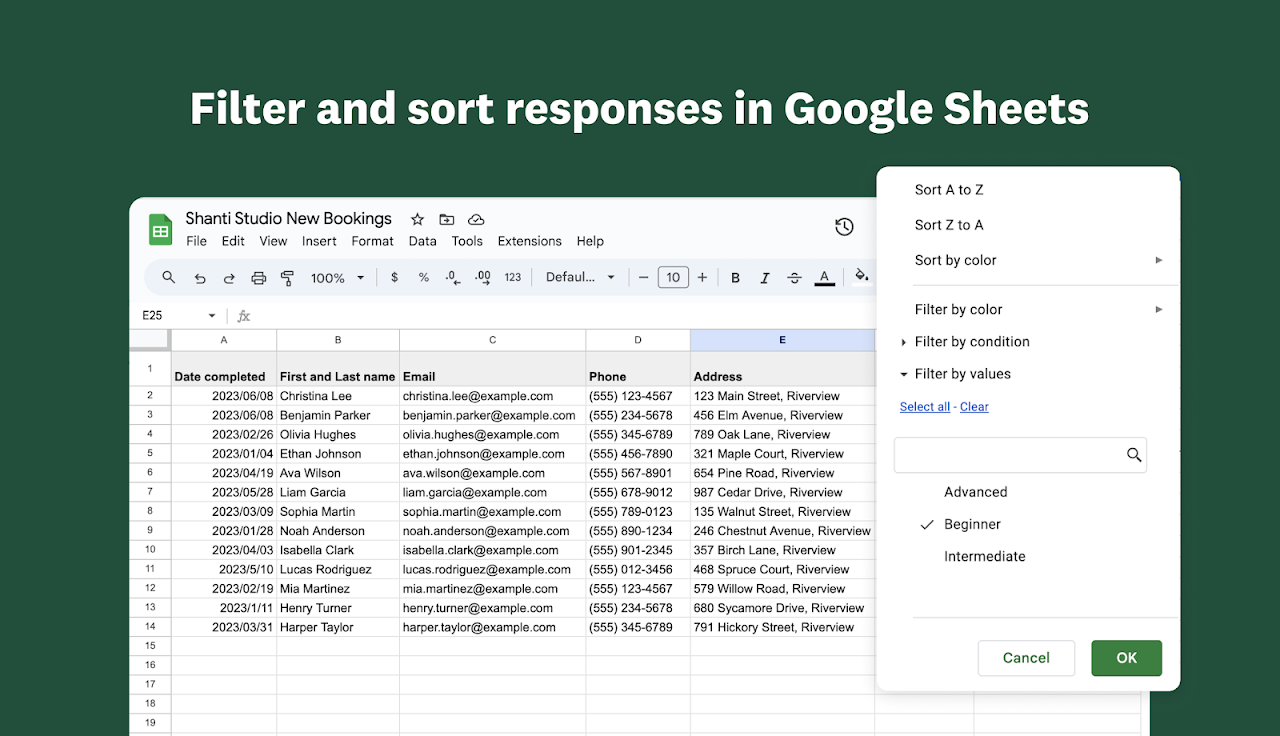1280x736 pixels.
Task: Cancel the filter dialog
Action: click(1026, 658)
